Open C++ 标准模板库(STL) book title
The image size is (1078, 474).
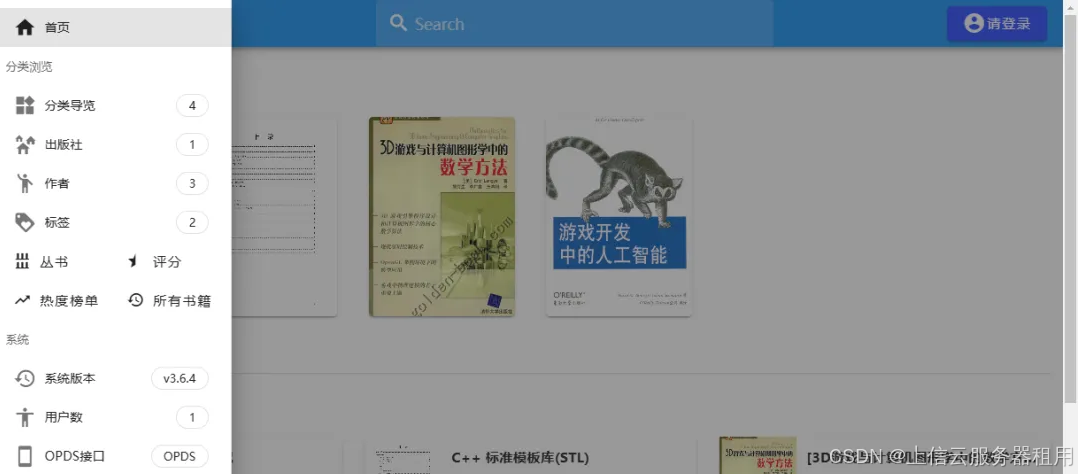click(520, 458)
